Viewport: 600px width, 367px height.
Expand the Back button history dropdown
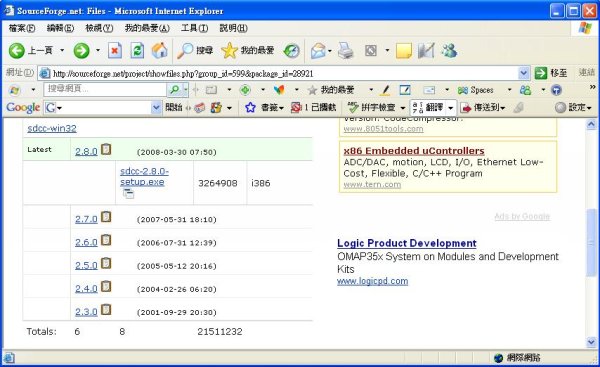click(62, 51)
